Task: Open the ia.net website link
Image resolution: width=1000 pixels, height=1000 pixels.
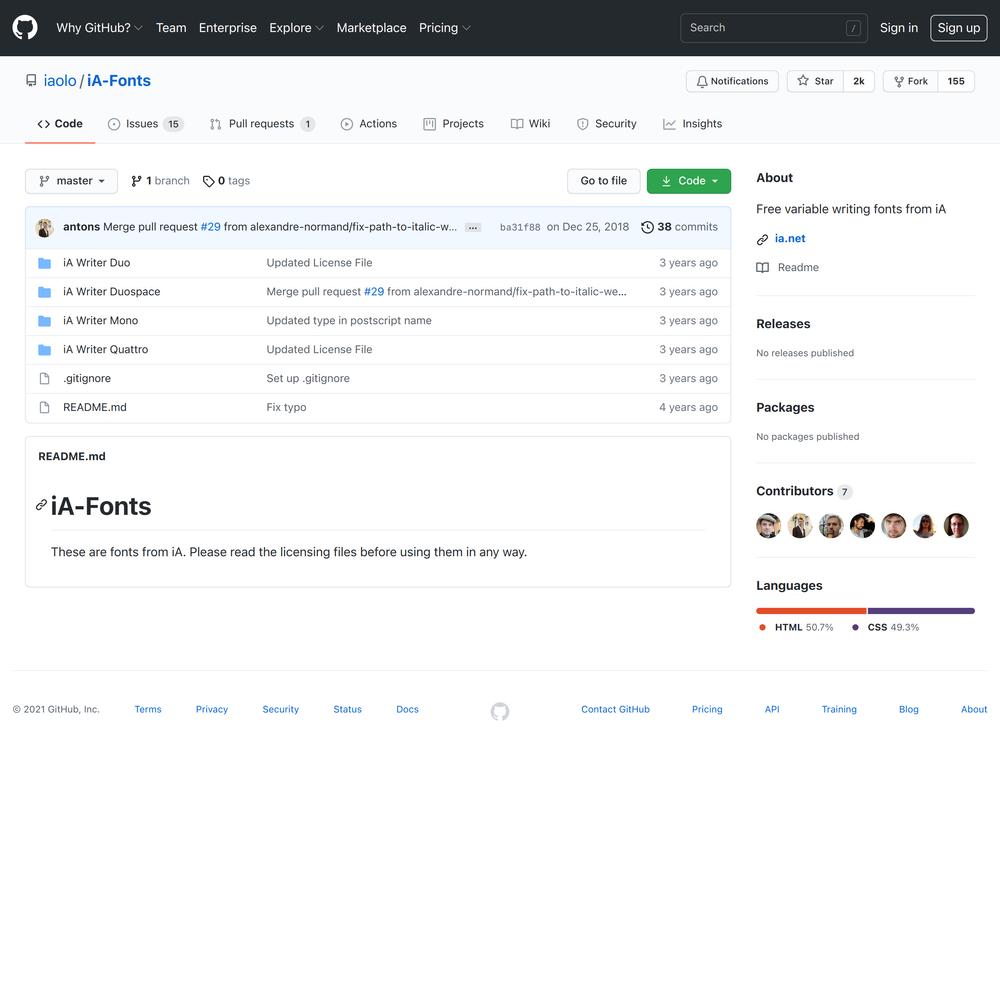Action: (x=790, y=238)
